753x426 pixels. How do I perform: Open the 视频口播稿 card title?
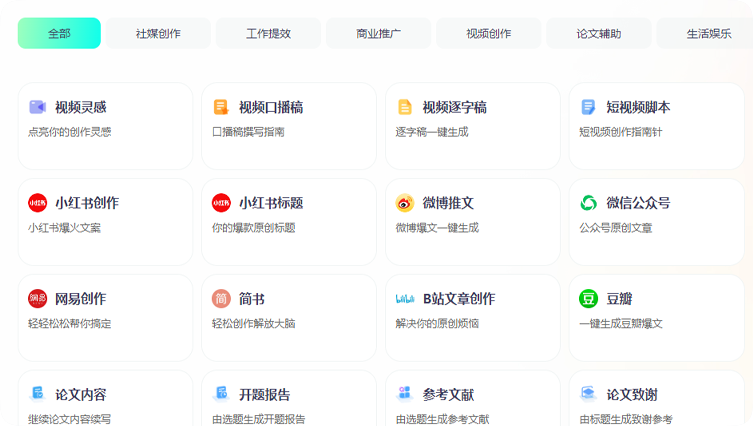(271, 107)
